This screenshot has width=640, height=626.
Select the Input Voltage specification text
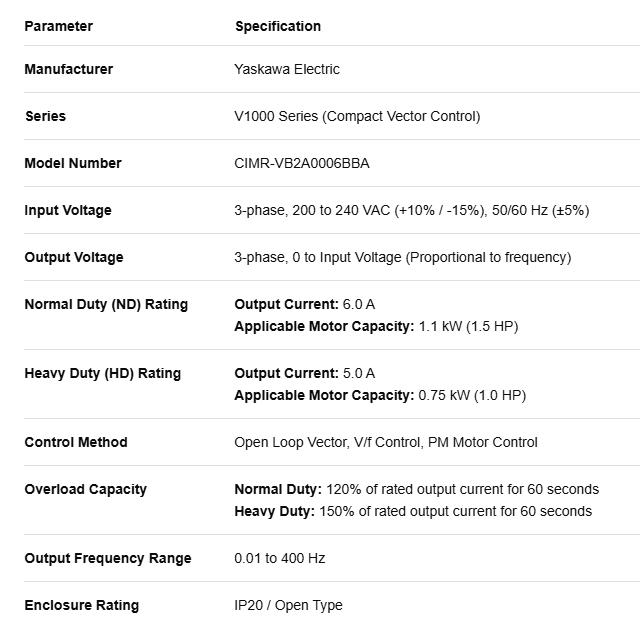point(412,210)
